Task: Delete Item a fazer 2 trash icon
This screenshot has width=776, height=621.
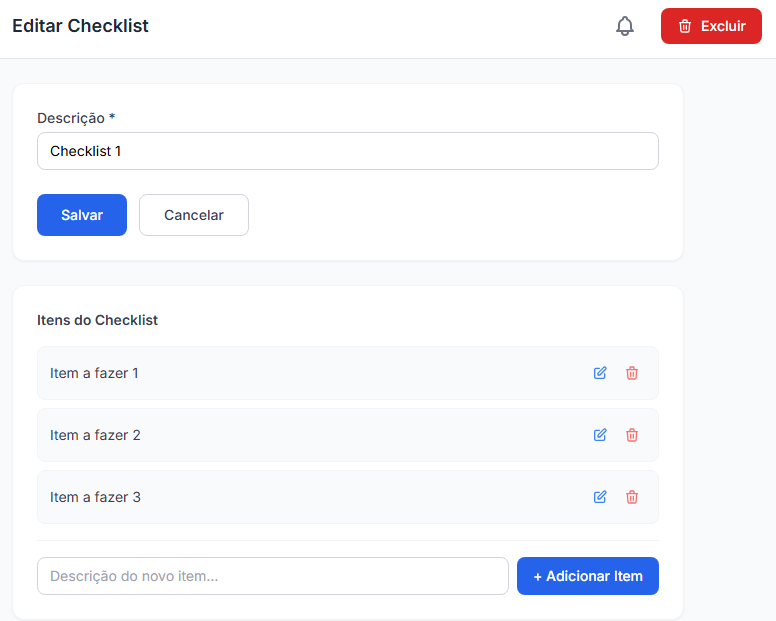Action: coord(631,435)
